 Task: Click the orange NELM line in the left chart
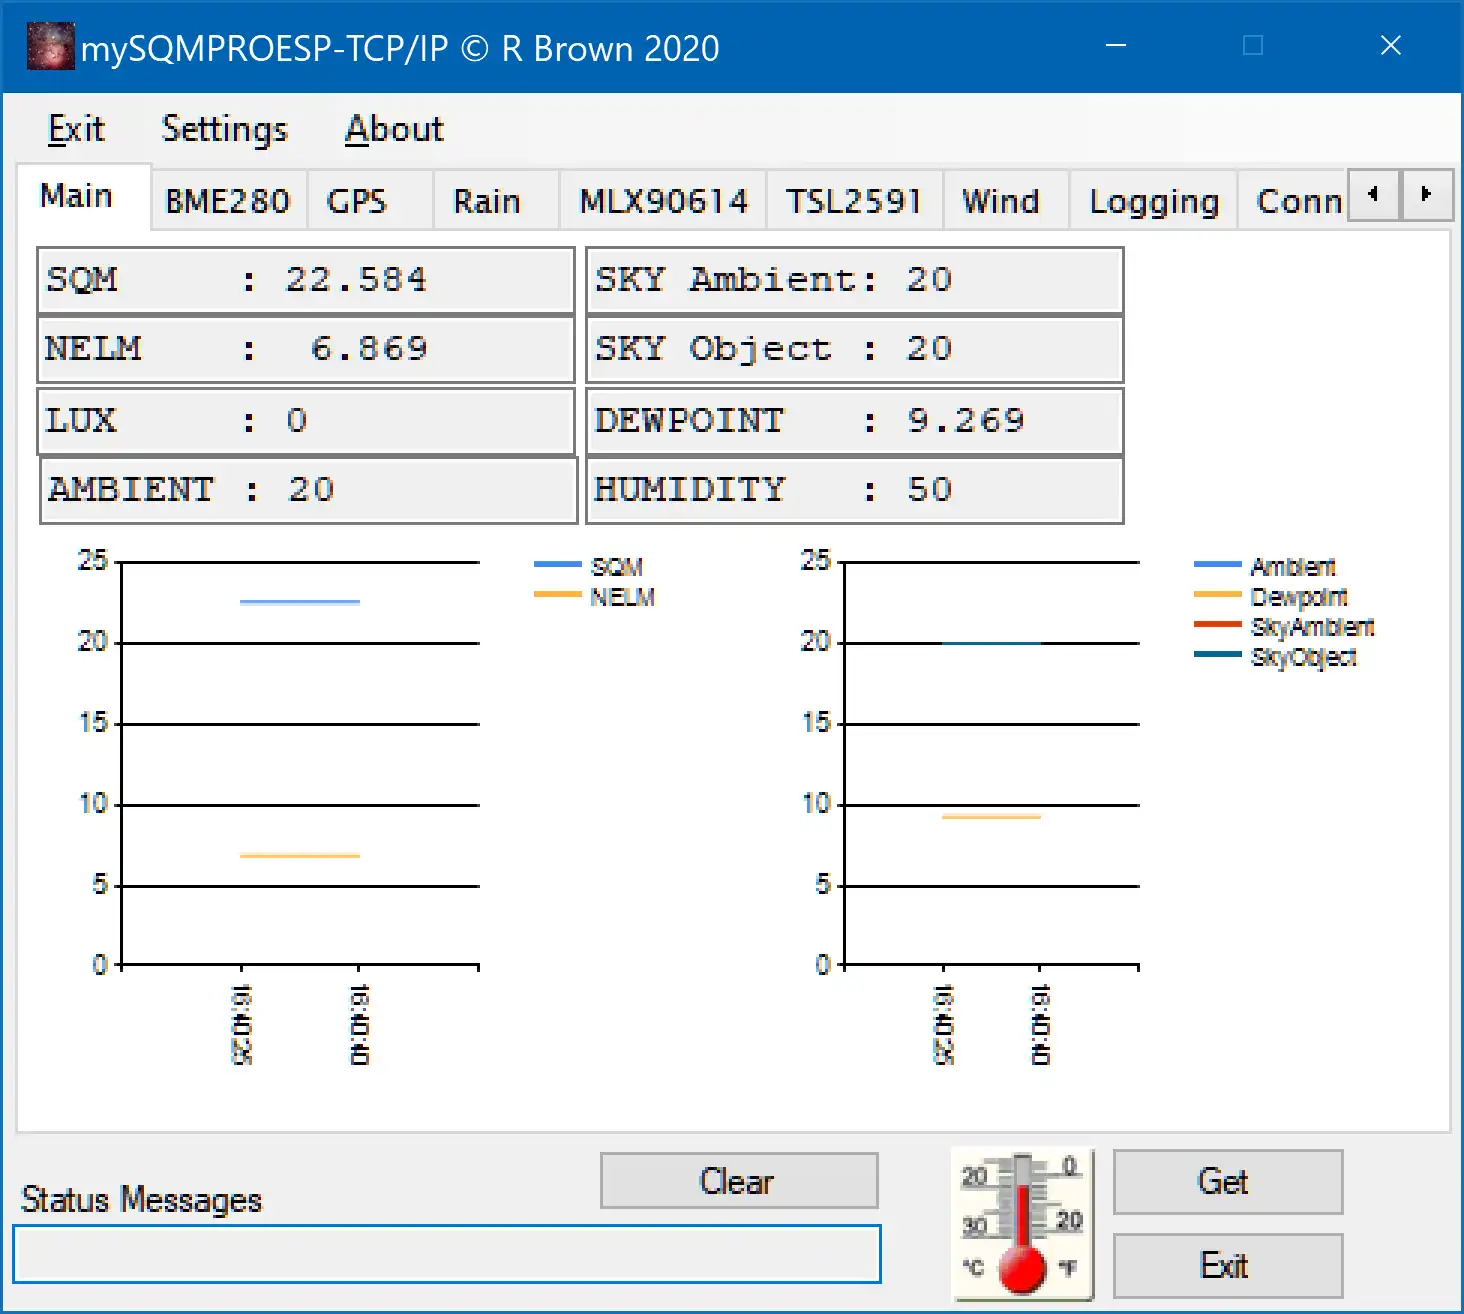point(300,856)
